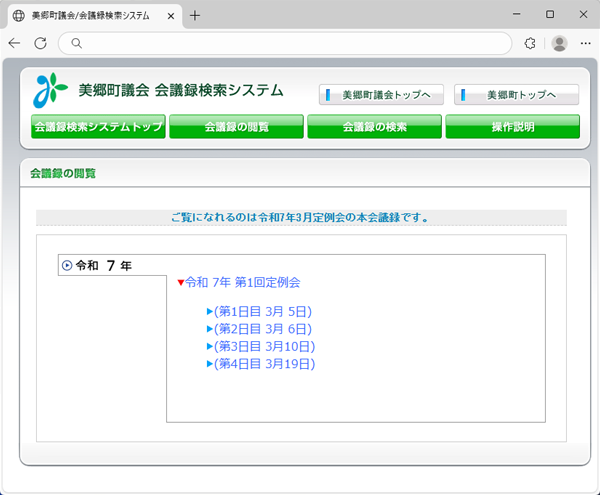Click the notice ご覧になれるのは令和7年3月定例会
This screenshot has height=495, width=600.
tap(300, 217)
